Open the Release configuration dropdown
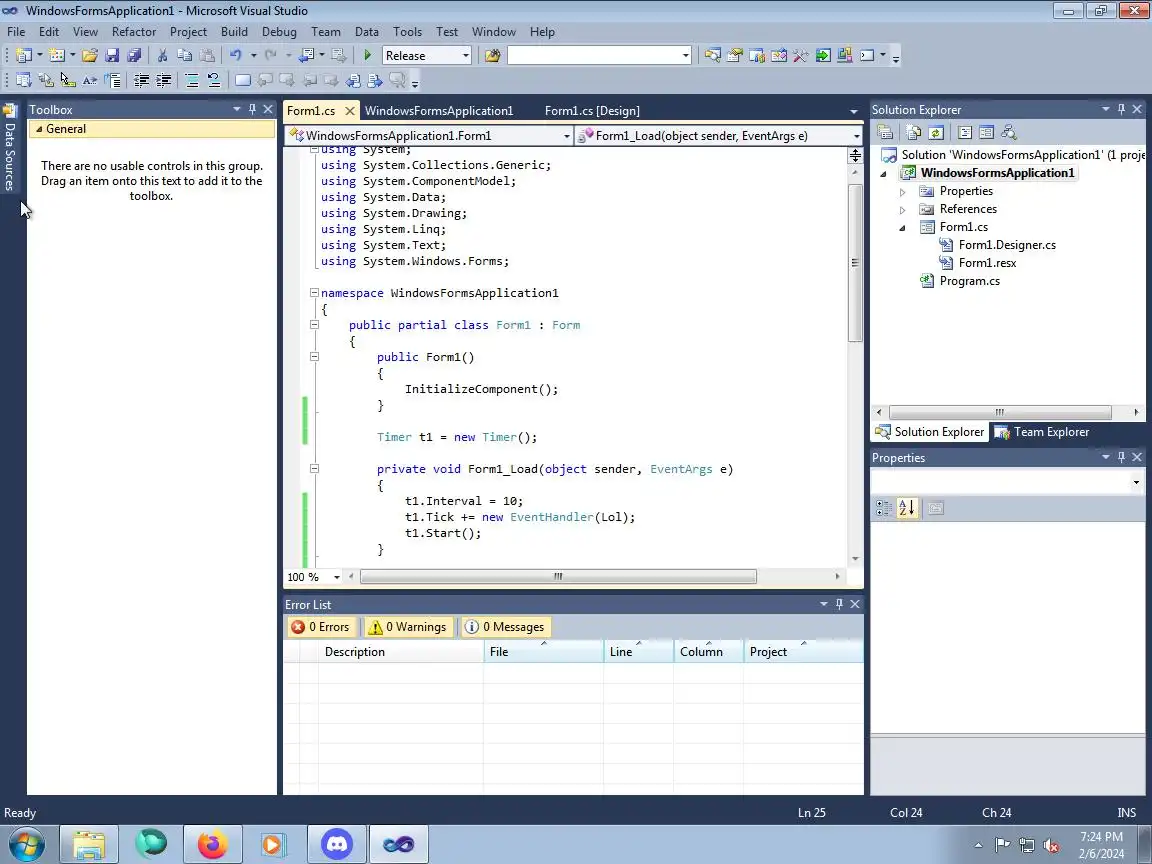The width and height of the screenshot is (1152, 864). tap(465, 55)
